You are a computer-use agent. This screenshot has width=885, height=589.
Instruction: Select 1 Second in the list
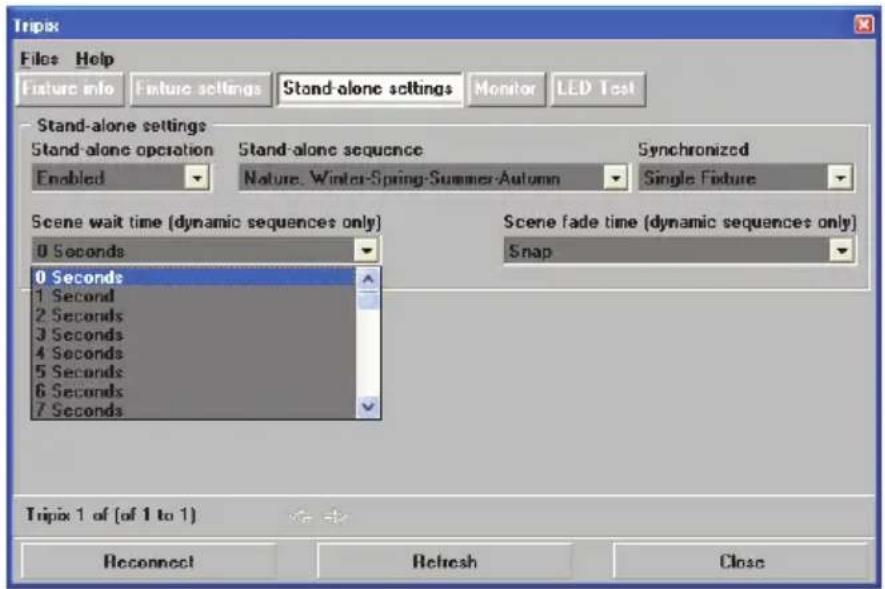pos(194,296)
